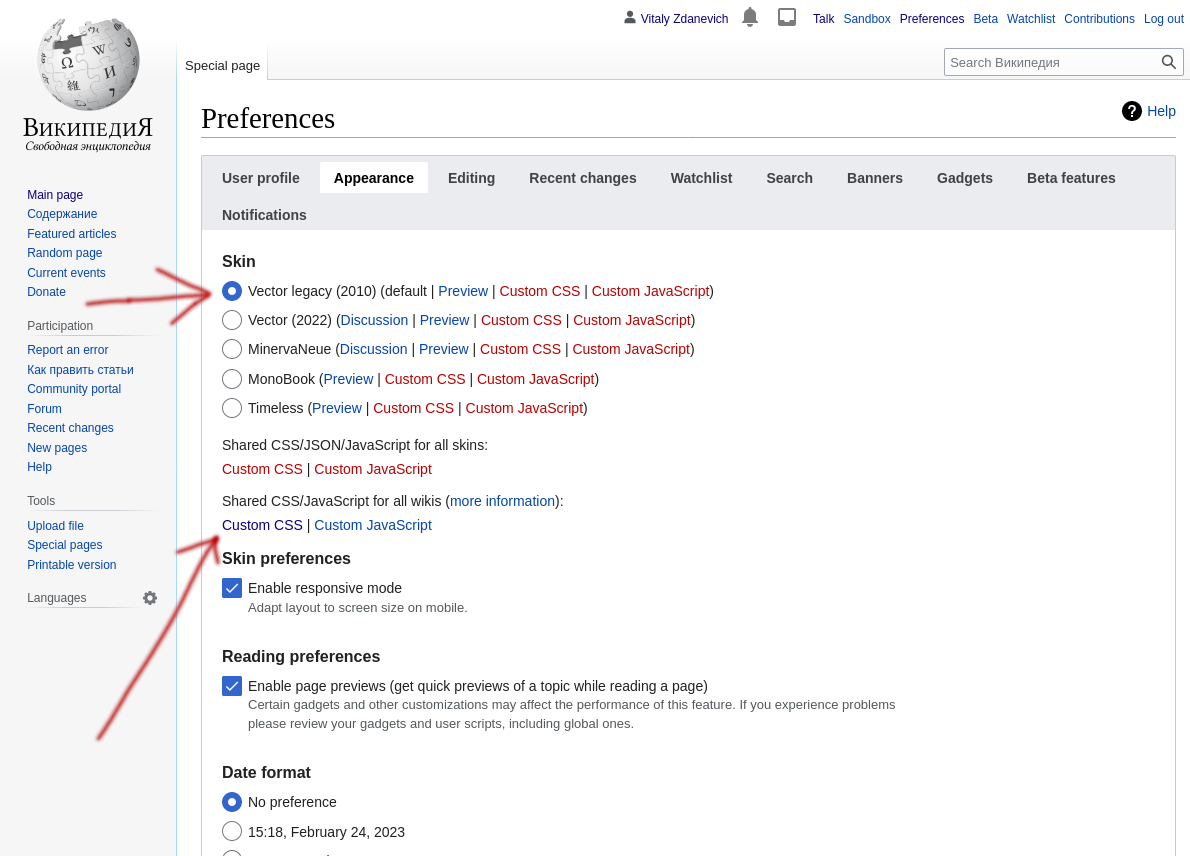Select the No preference date format
The height and width of the screenshot is (856, 1190).
(231, 802)
